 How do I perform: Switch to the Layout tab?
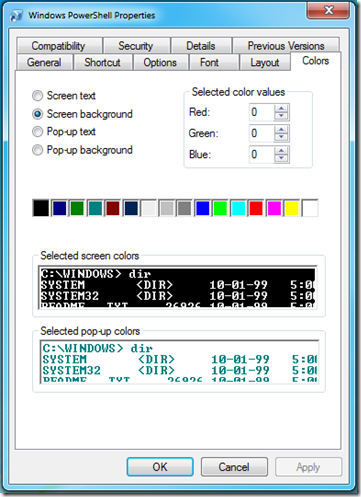(x=265, y=62)
